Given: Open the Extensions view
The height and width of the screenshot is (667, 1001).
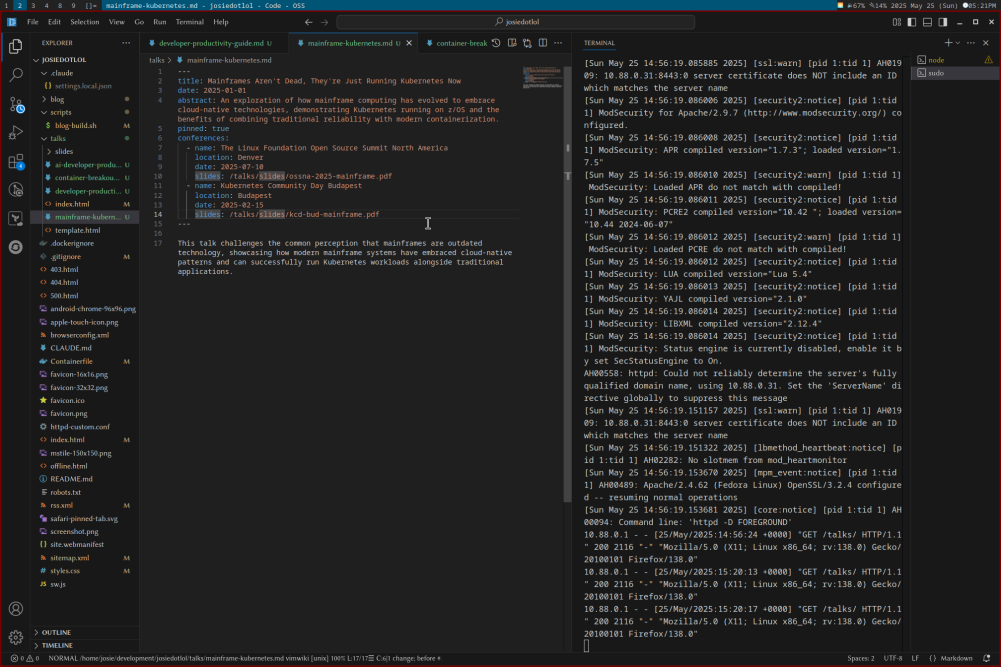Looking at the screenshot, I should [x=16, y=161].
